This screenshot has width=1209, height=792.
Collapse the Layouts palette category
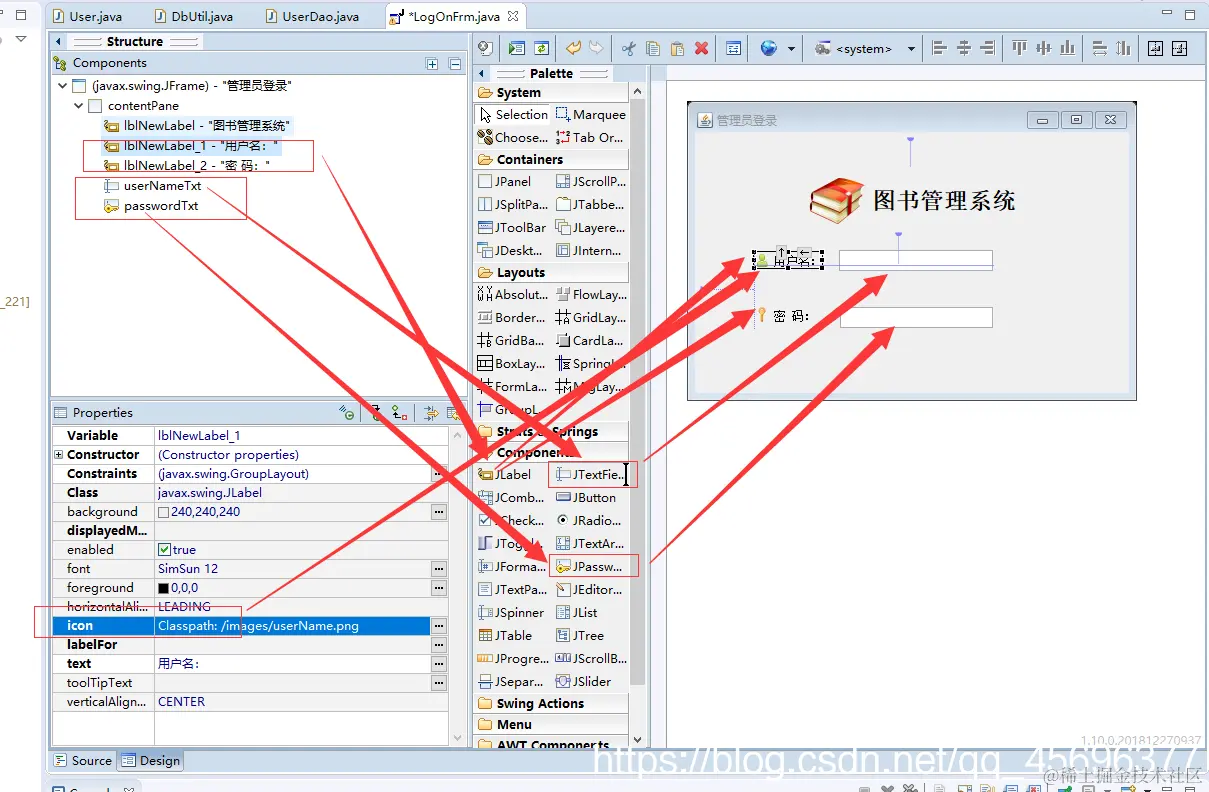pyautogui.click(x=551, y=272)
